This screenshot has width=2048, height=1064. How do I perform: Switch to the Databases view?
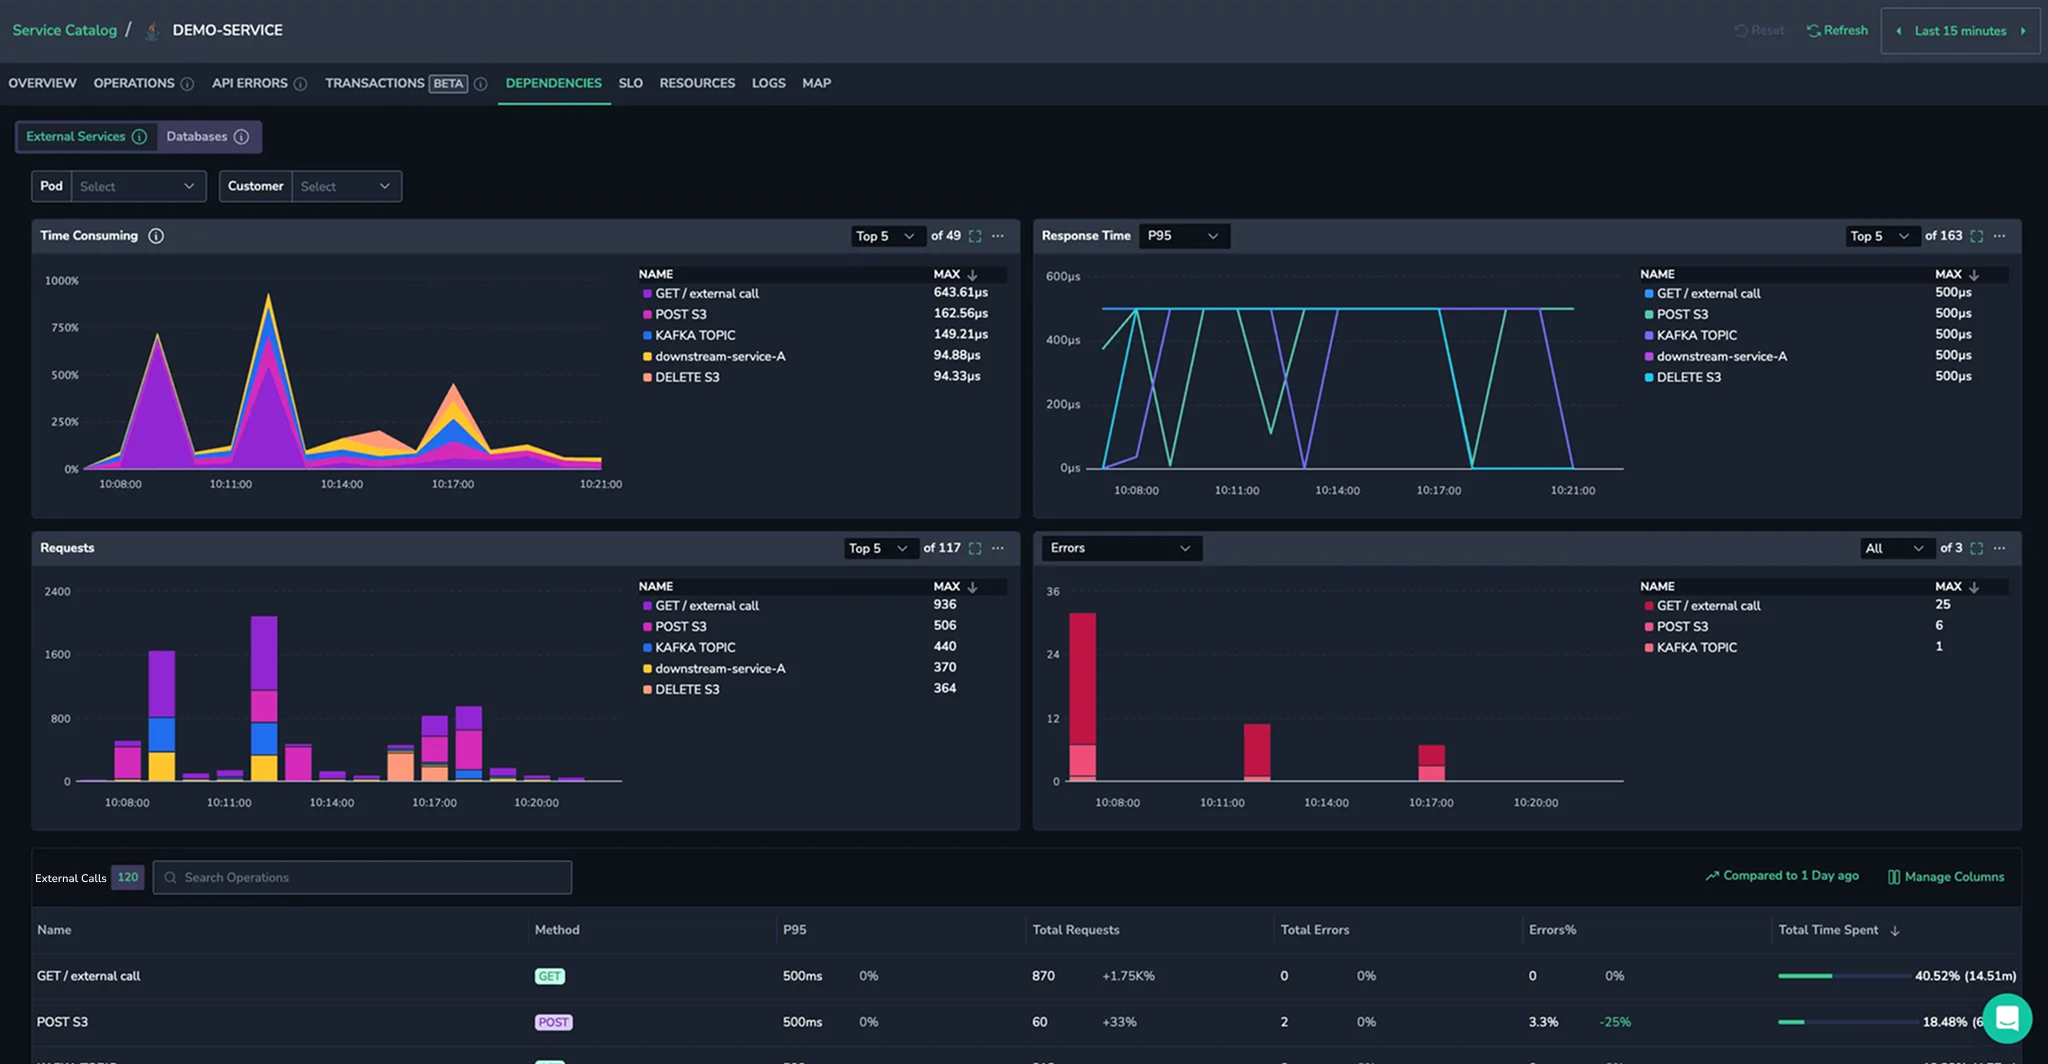click(207, 137)
